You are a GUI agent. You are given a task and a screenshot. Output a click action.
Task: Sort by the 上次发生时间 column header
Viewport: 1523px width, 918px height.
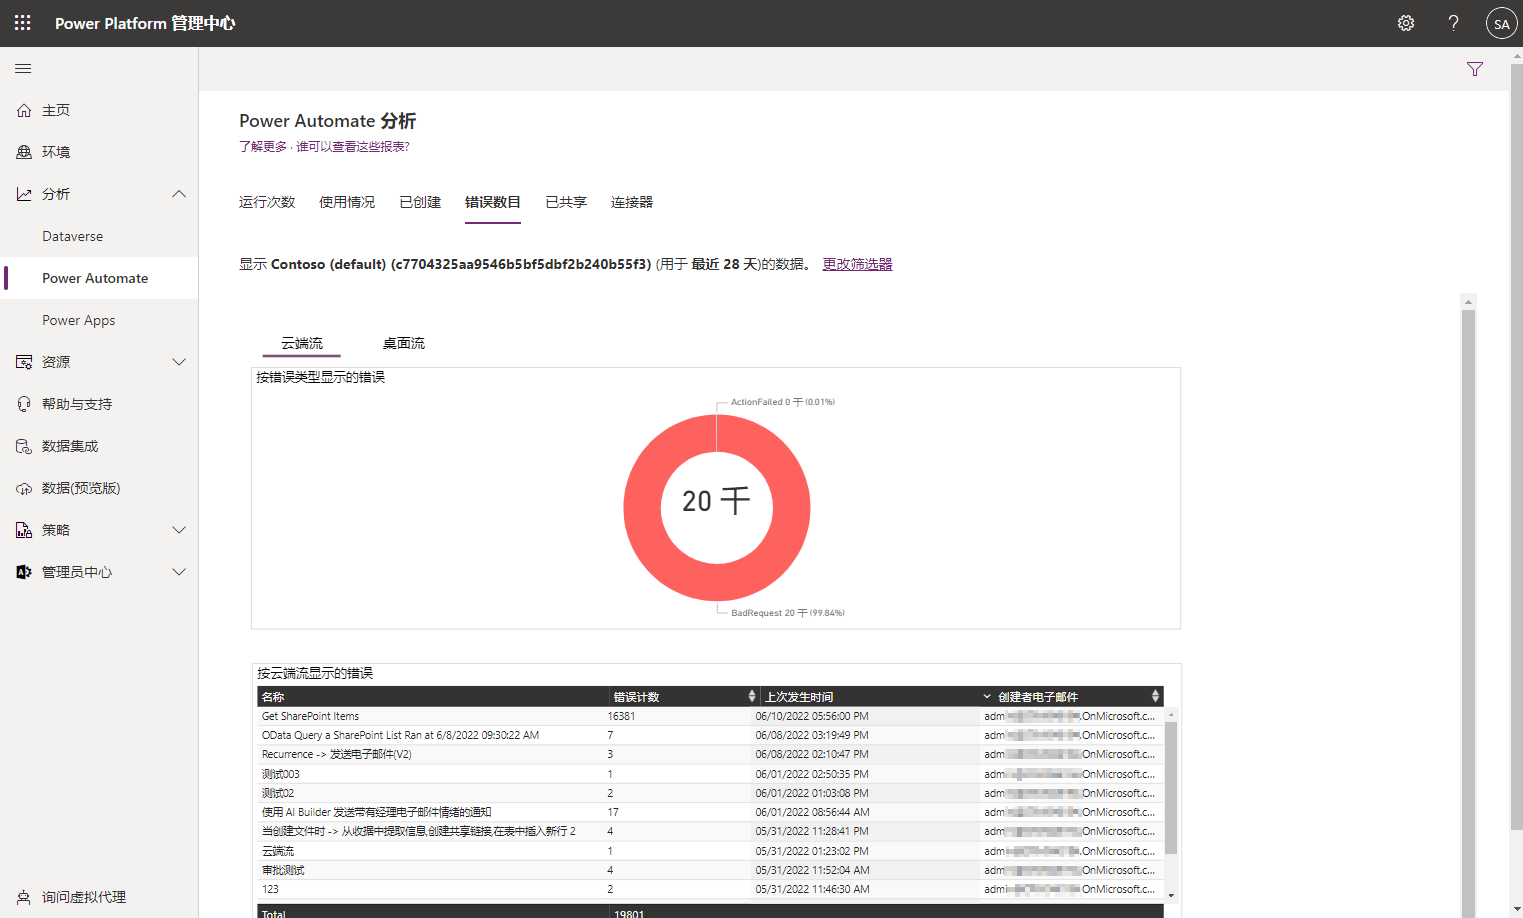[799, 697]
